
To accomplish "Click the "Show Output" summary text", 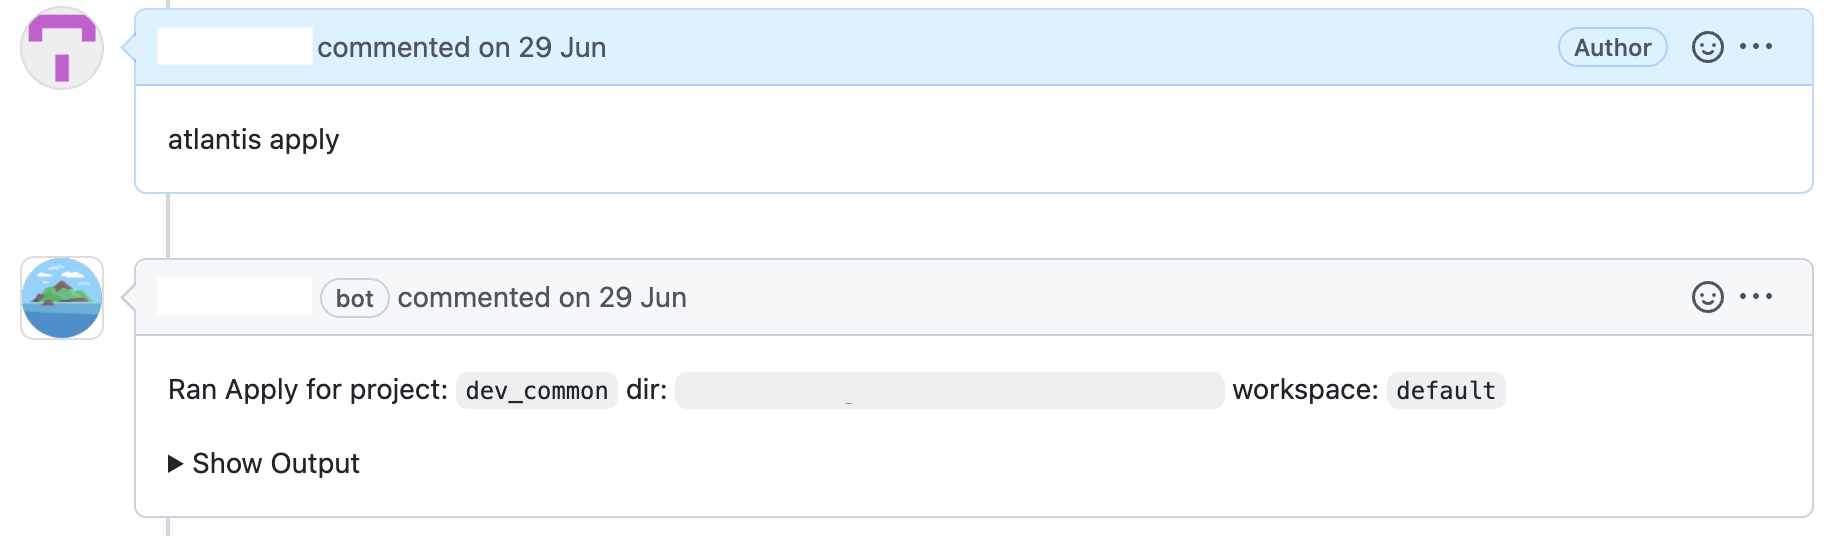I will click(x=275, y=463).
